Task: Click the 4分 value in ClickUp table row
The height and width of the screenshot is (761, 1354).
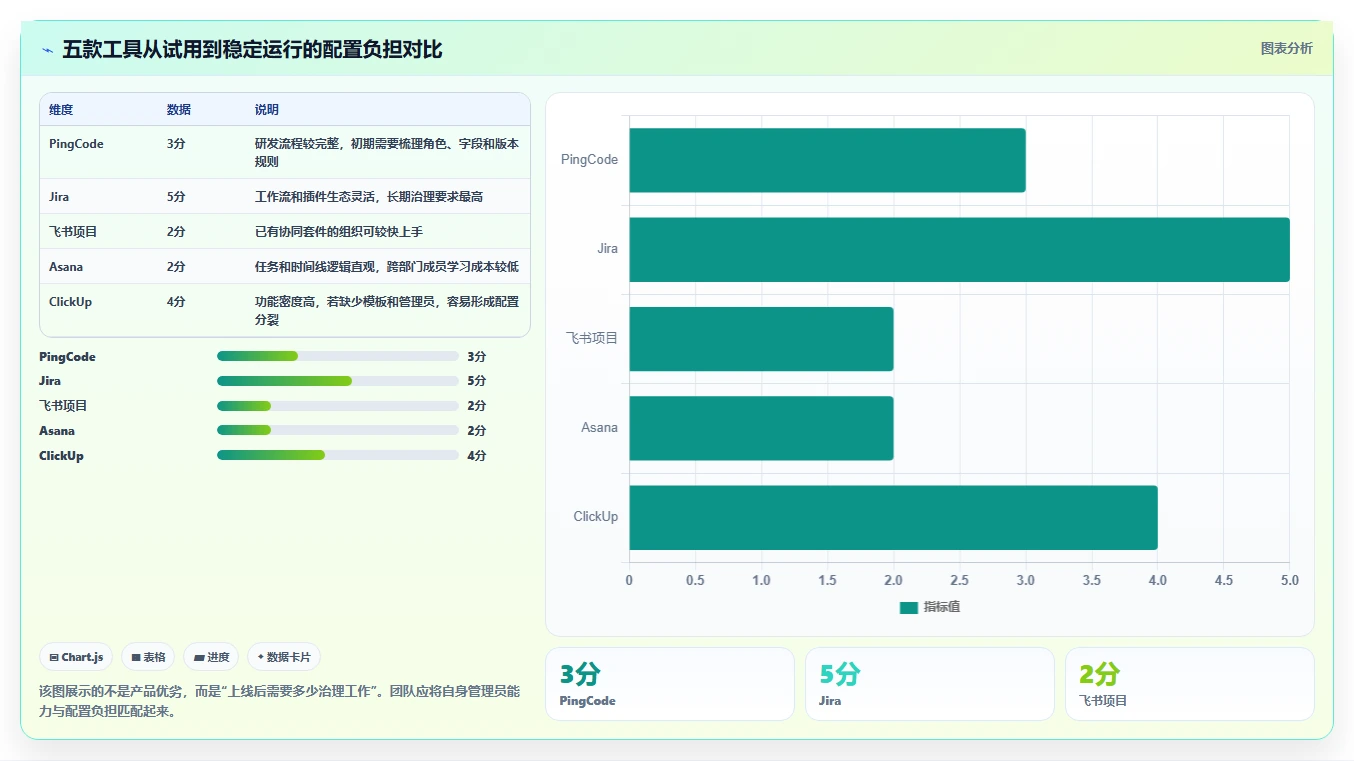Action: tap(176, 302)
